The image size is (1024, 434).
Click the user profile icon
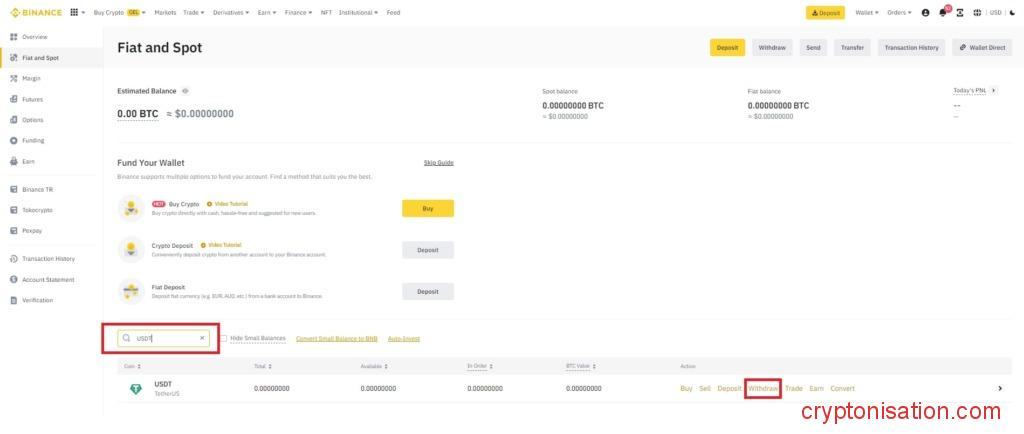point(925,13)
